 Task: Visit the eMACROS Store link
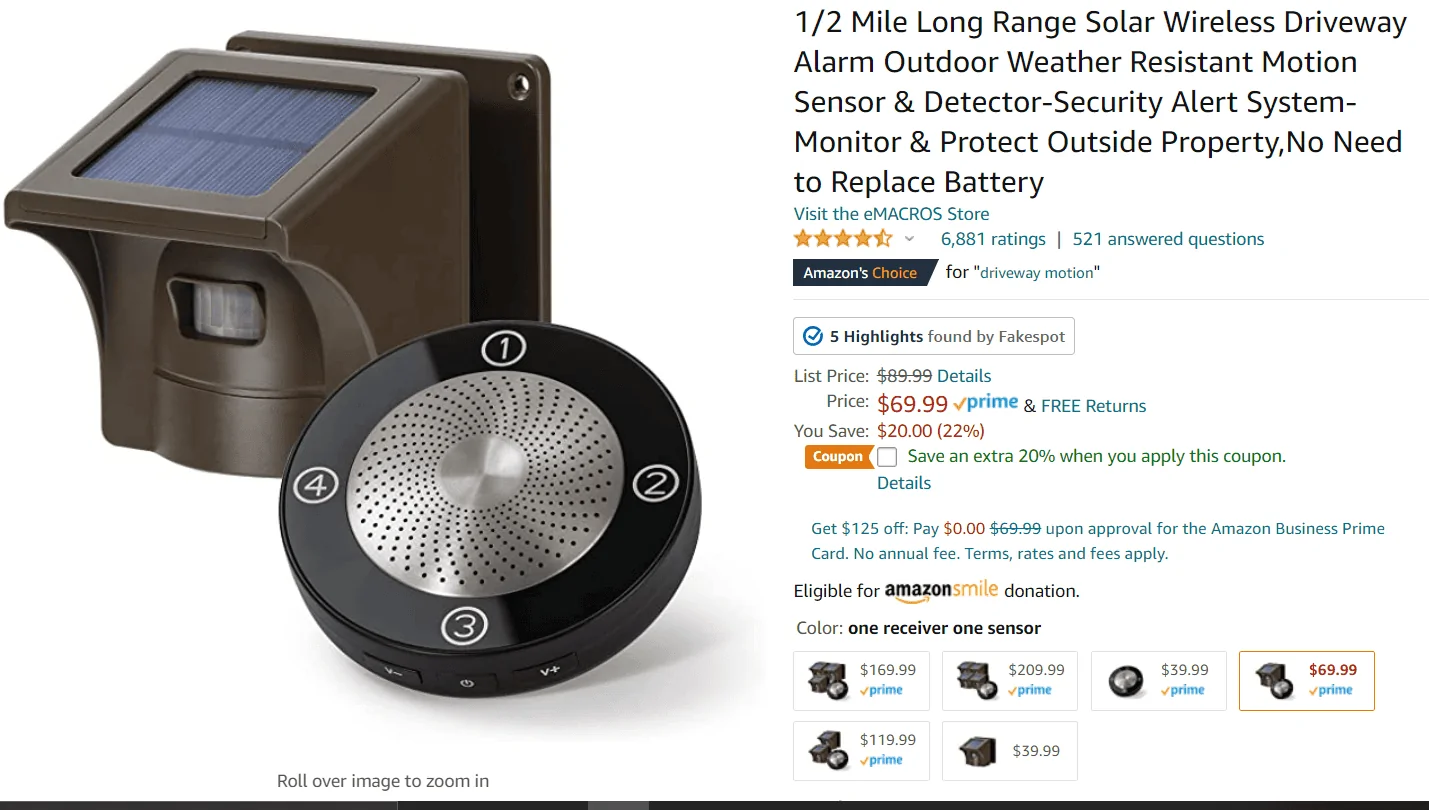(x=891, y=214)
